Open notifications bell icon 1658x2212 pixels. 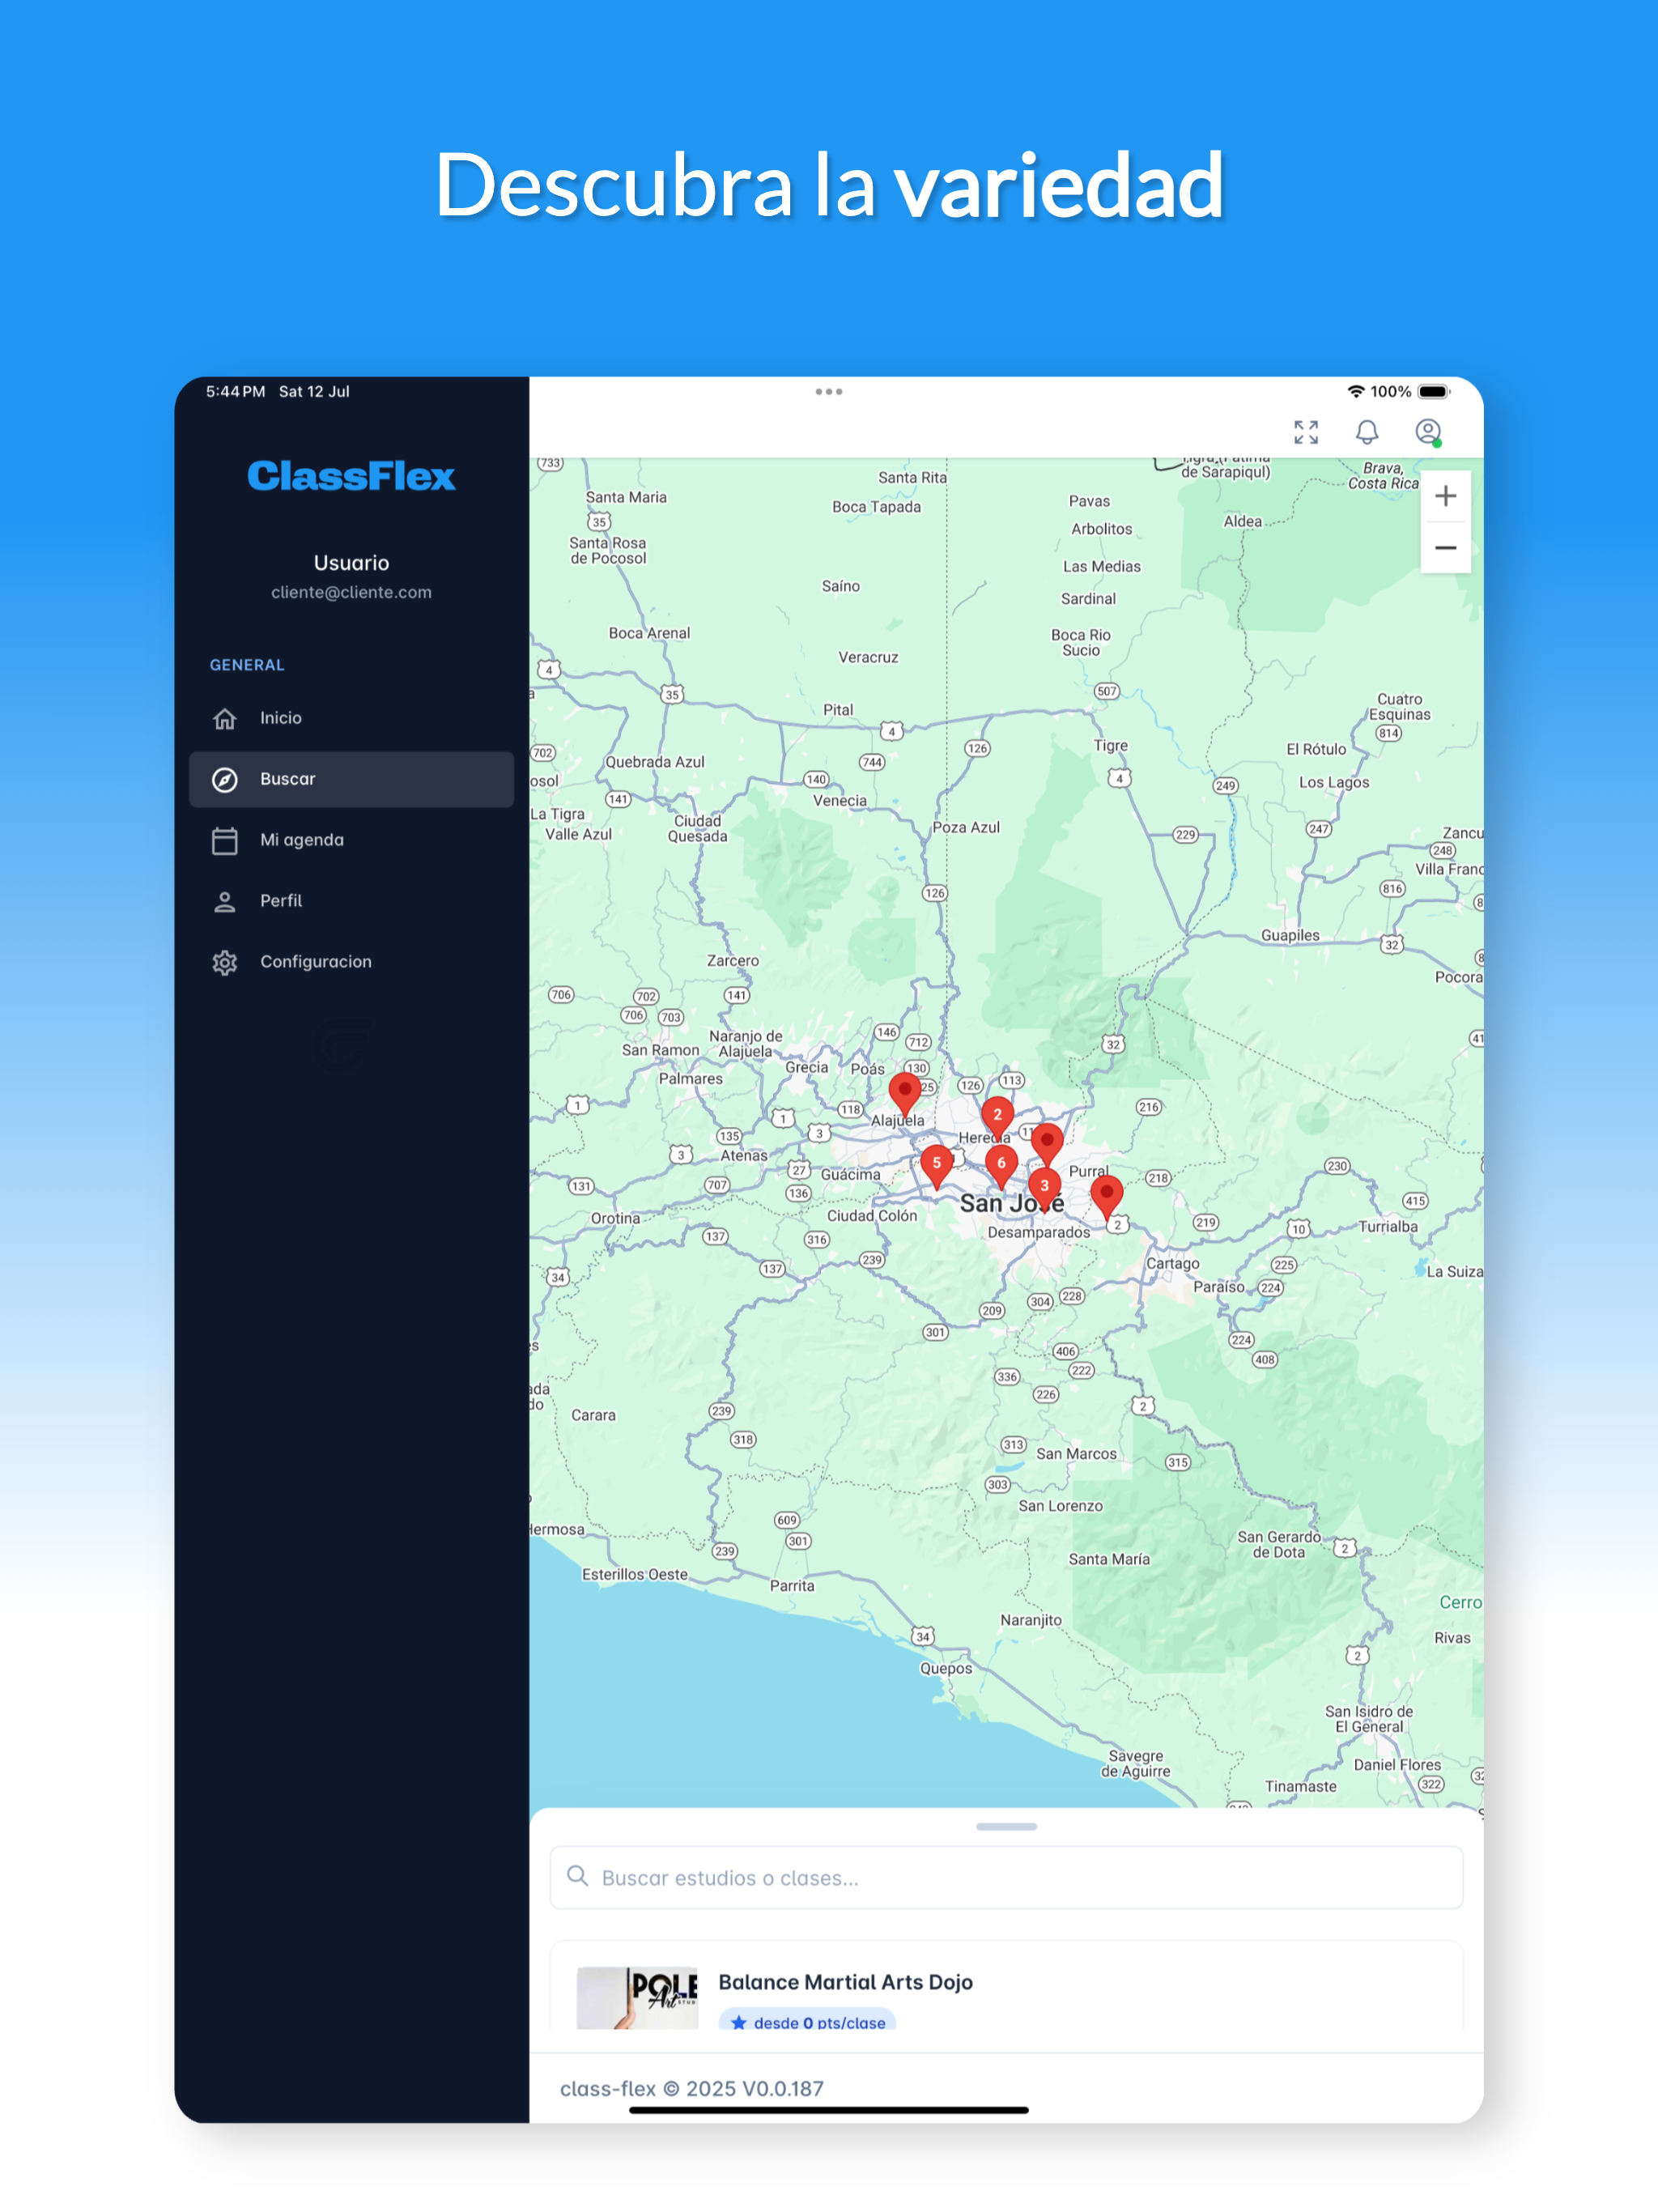click(x=1367, y=432)
